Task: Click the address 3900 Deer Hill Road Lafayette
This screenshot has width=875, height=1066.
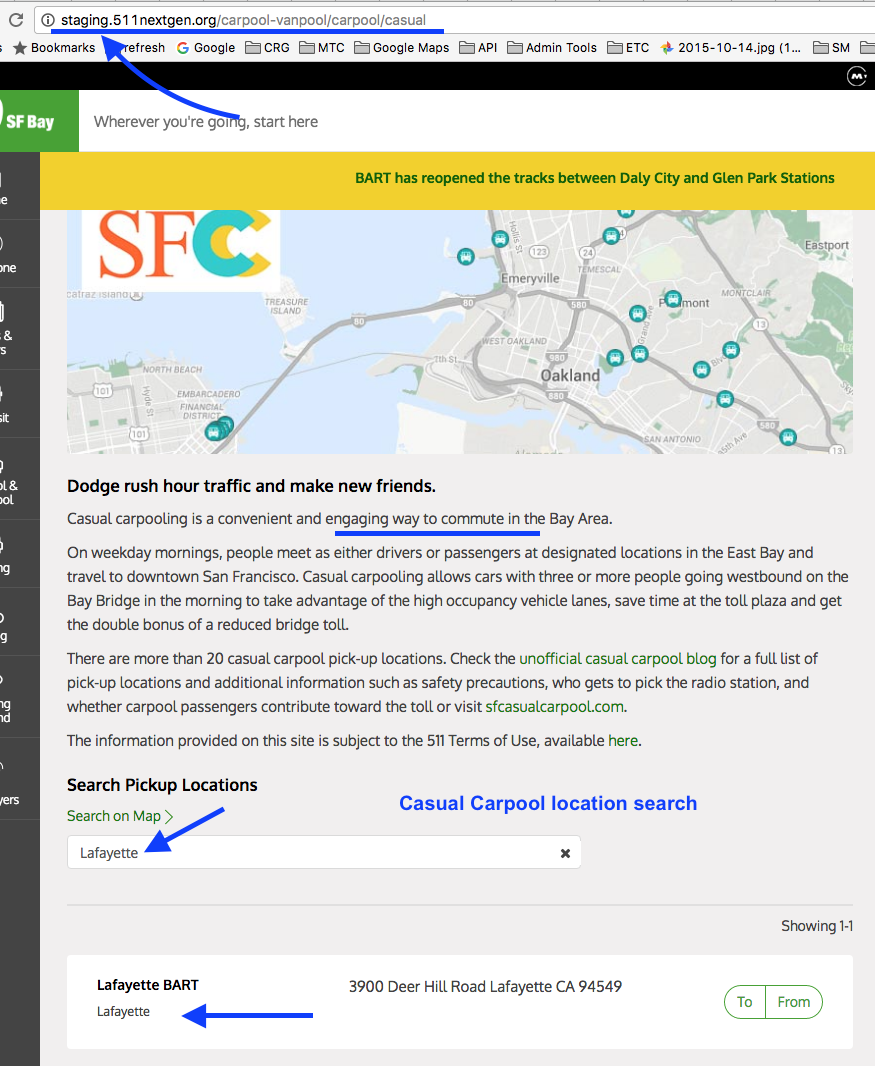Action: (x=485, y=986)
